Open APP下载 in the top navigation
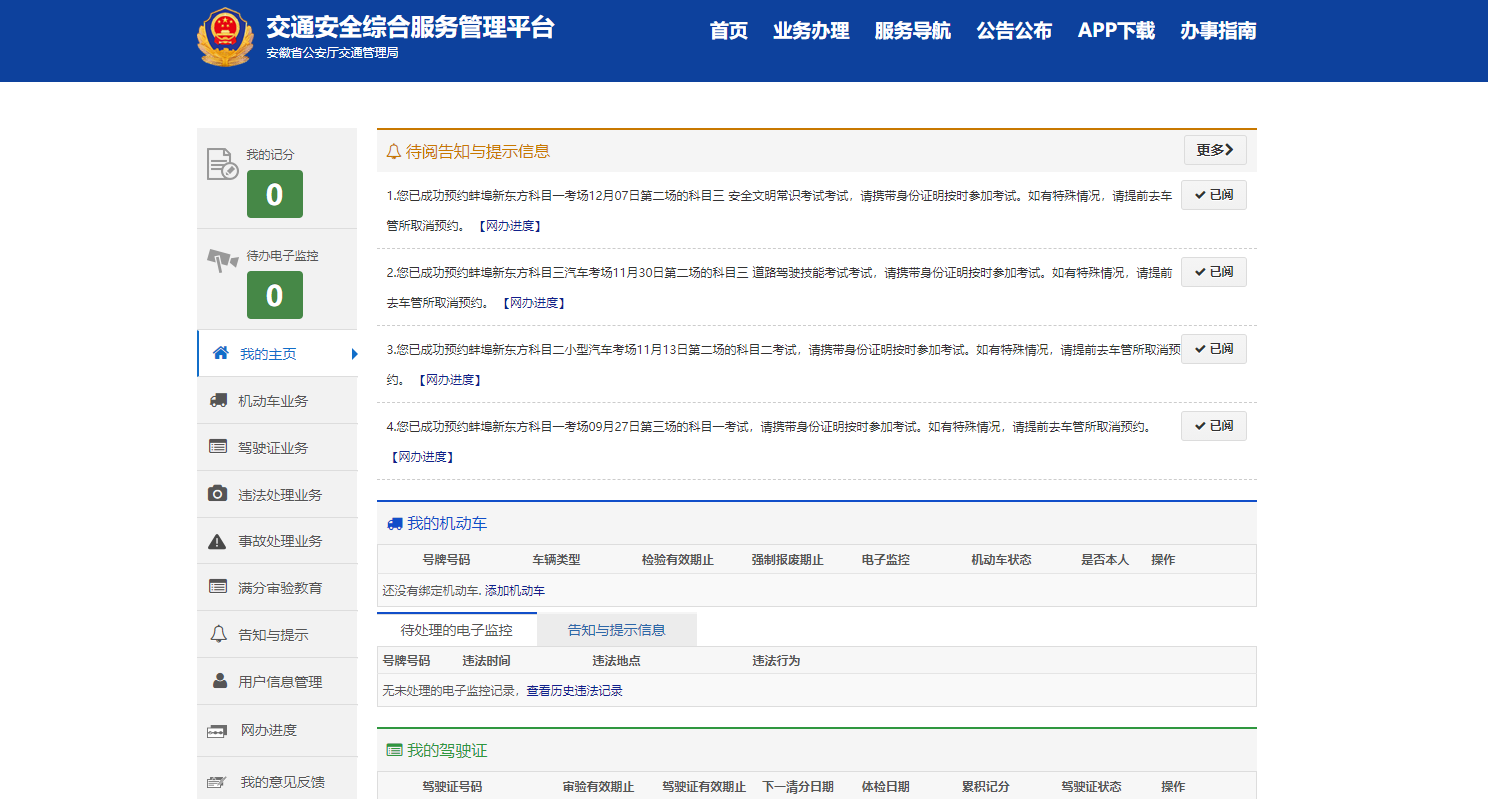1488x799 pixels. 1115,31
